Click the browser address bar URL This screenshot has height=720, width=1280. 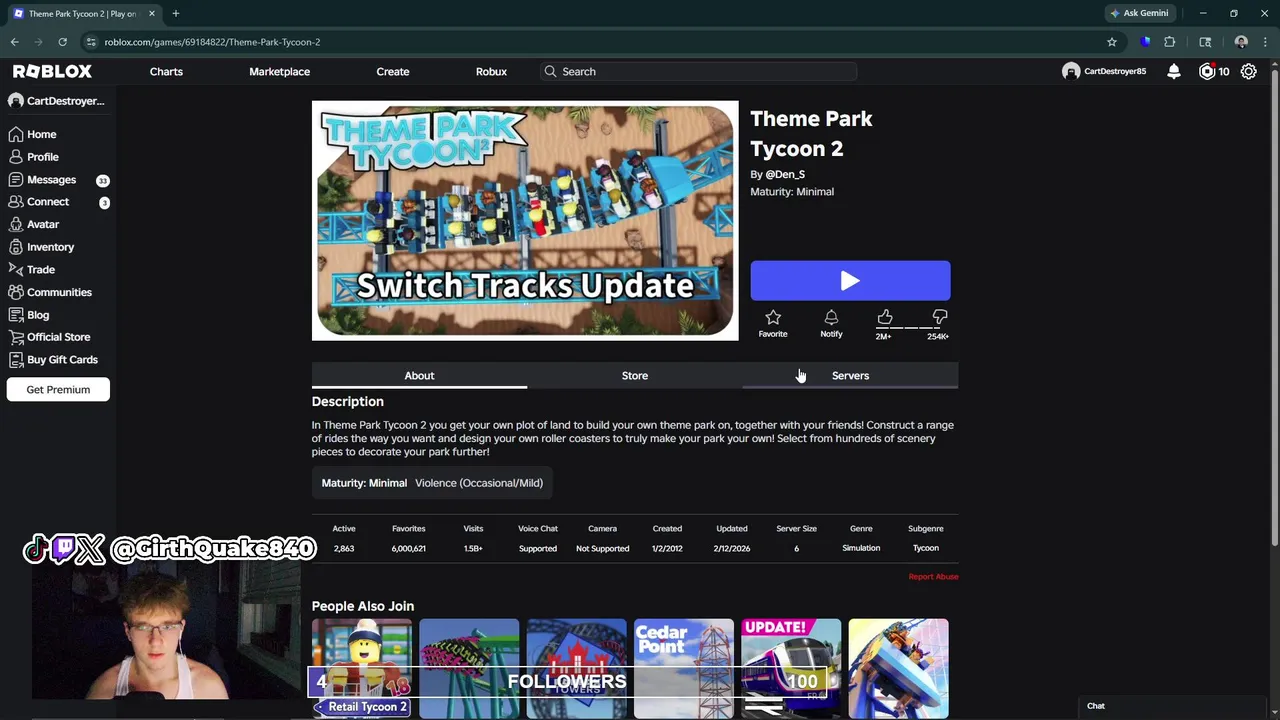212,42
